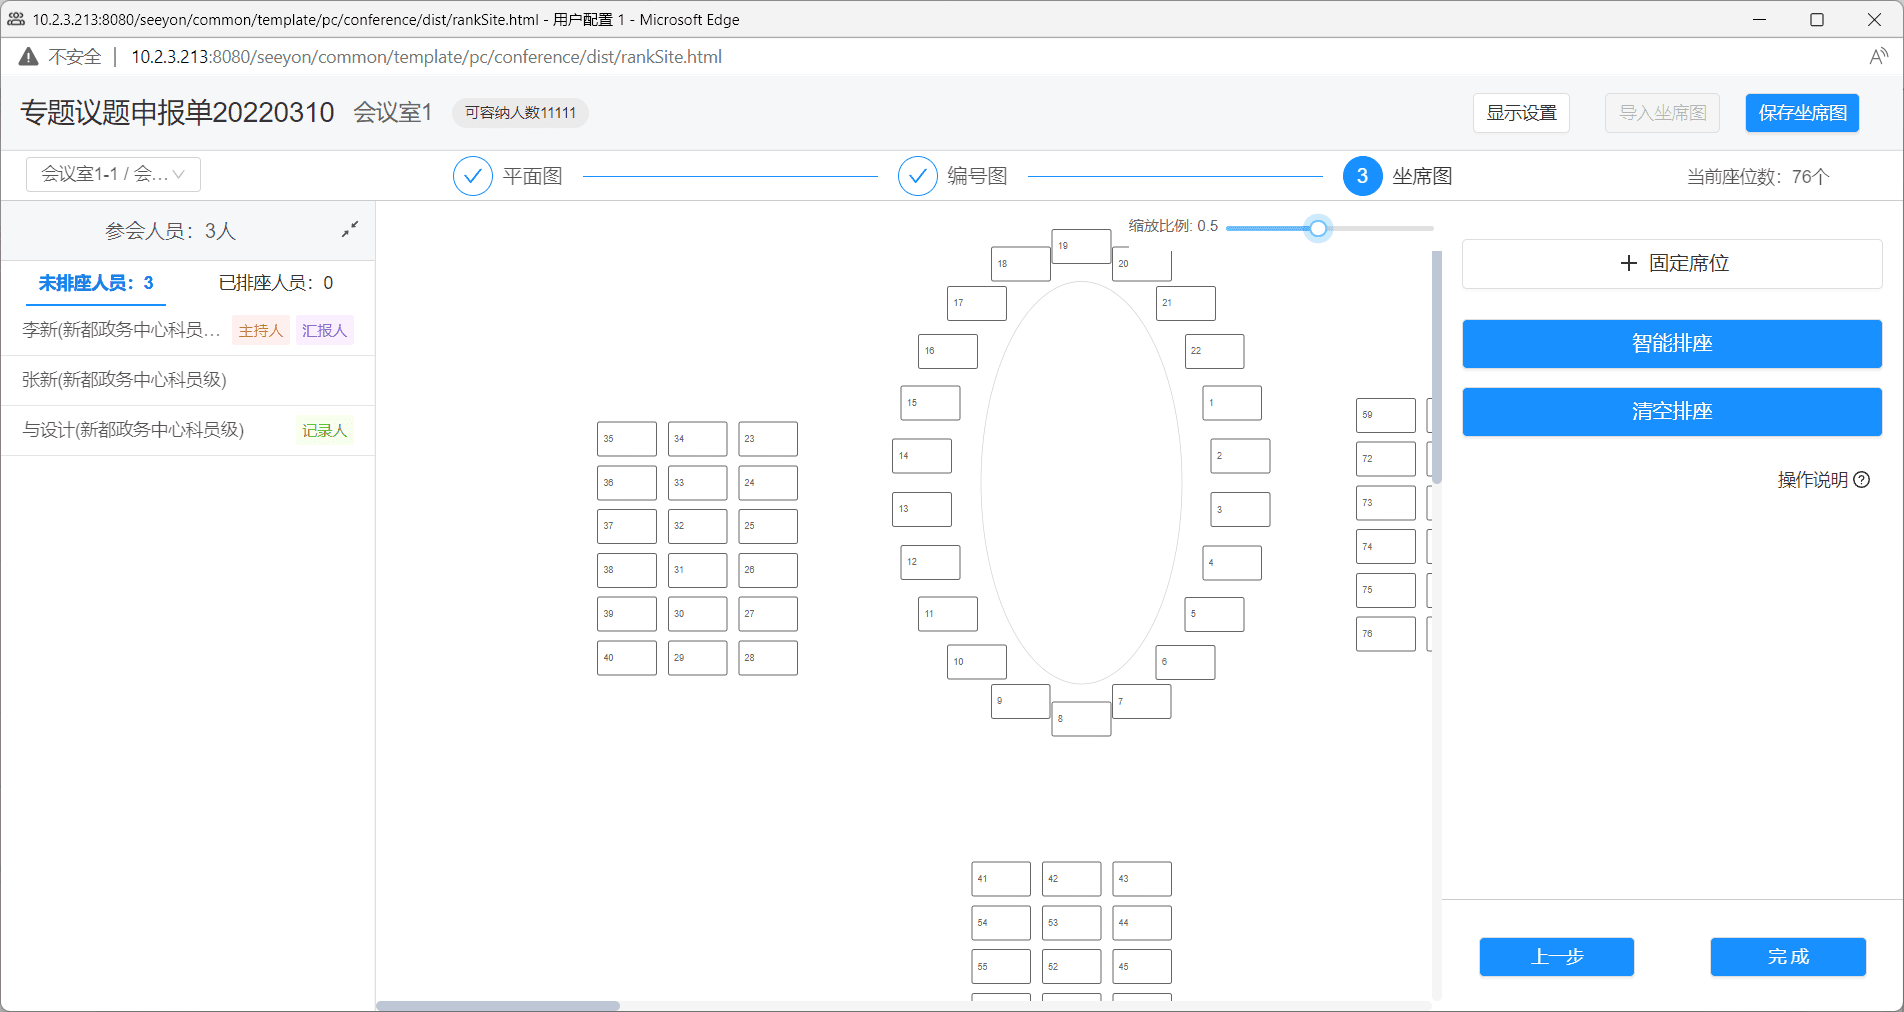Viewport: 1904px width, 1012px height.
Task: Click the 不安全 security warning icon
Action: click(x=29, y=57)
